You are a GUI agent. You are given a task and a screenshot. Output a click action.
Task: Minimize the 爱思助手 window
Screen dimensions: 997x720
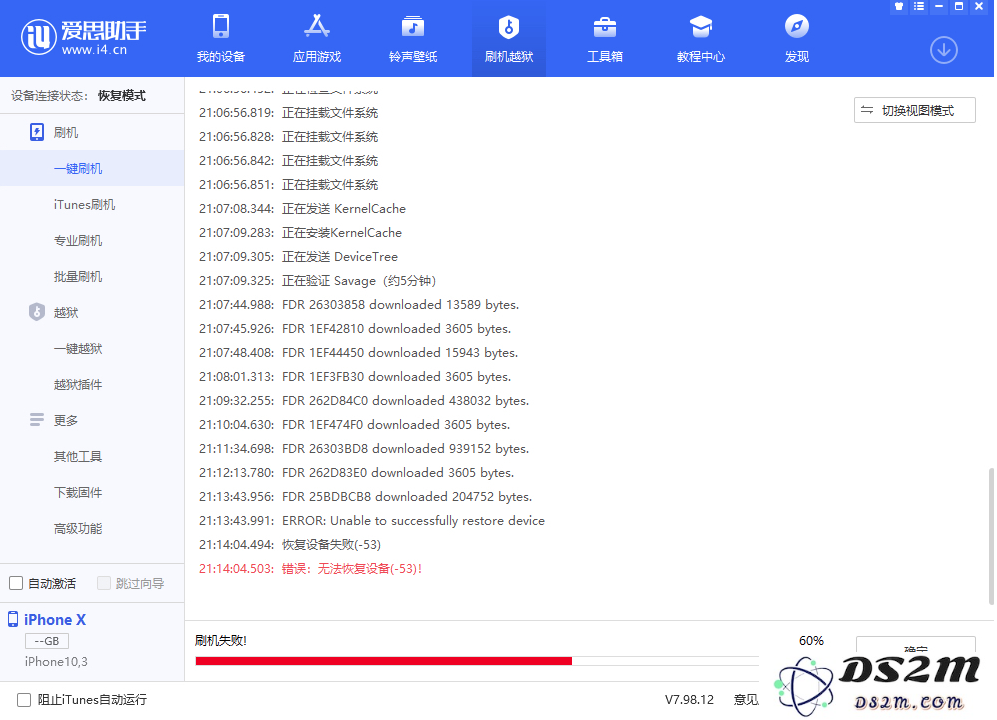coord(939,6)
